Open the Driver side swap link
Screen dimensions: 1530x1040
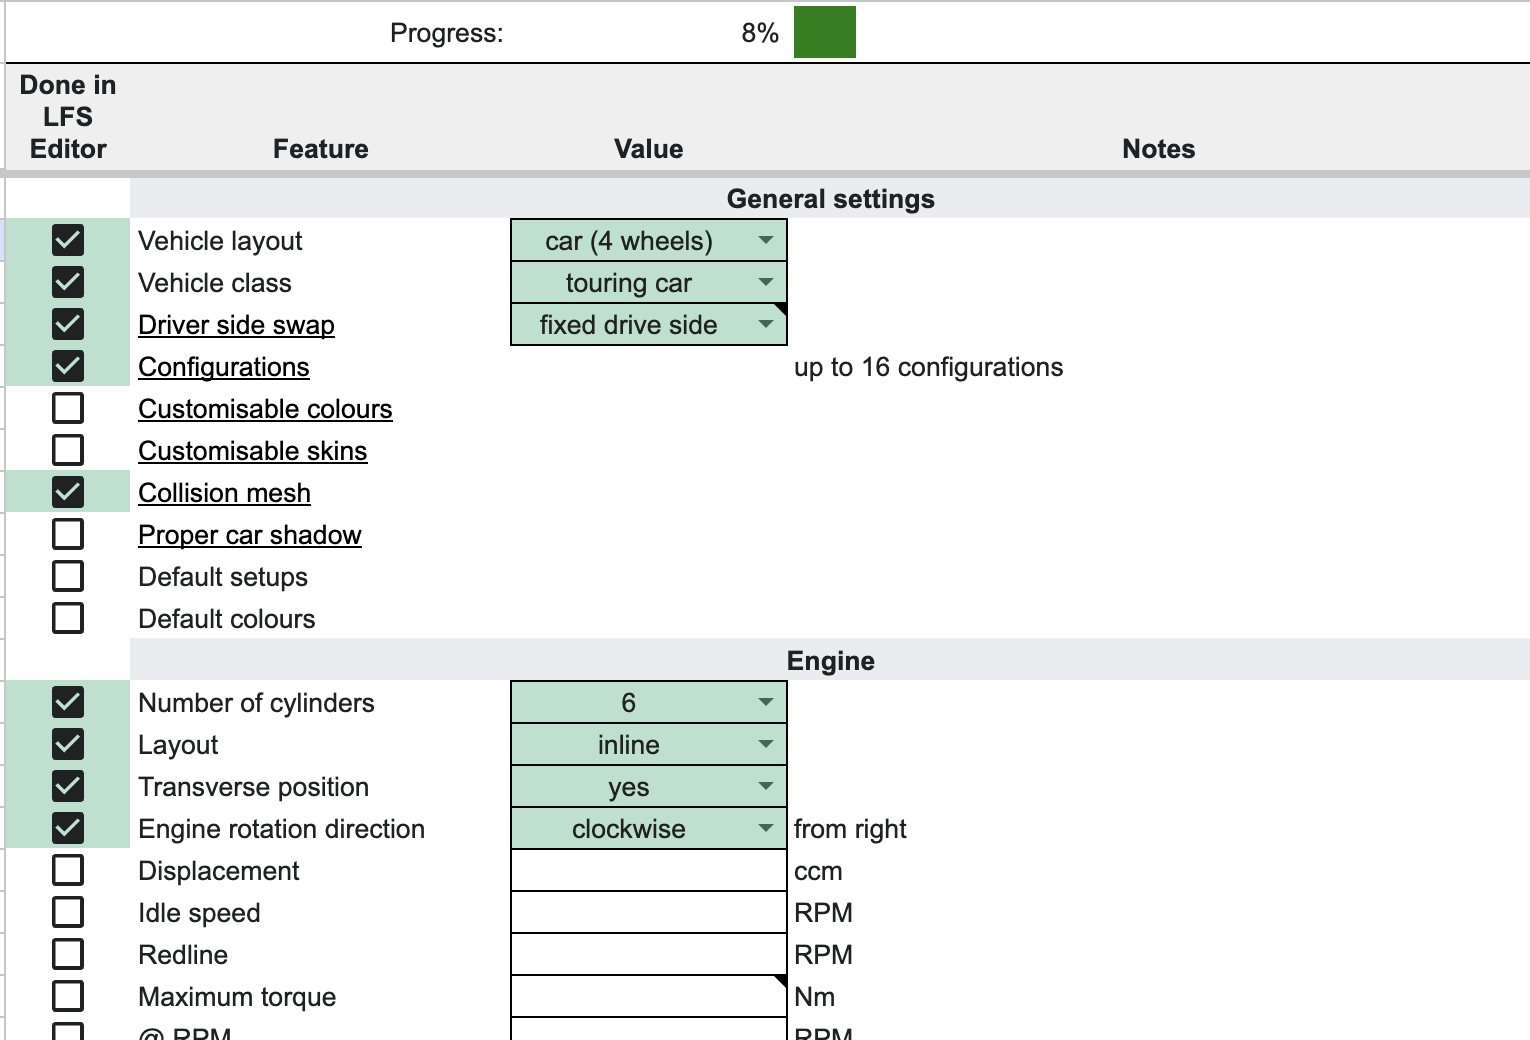coord(236,325)
